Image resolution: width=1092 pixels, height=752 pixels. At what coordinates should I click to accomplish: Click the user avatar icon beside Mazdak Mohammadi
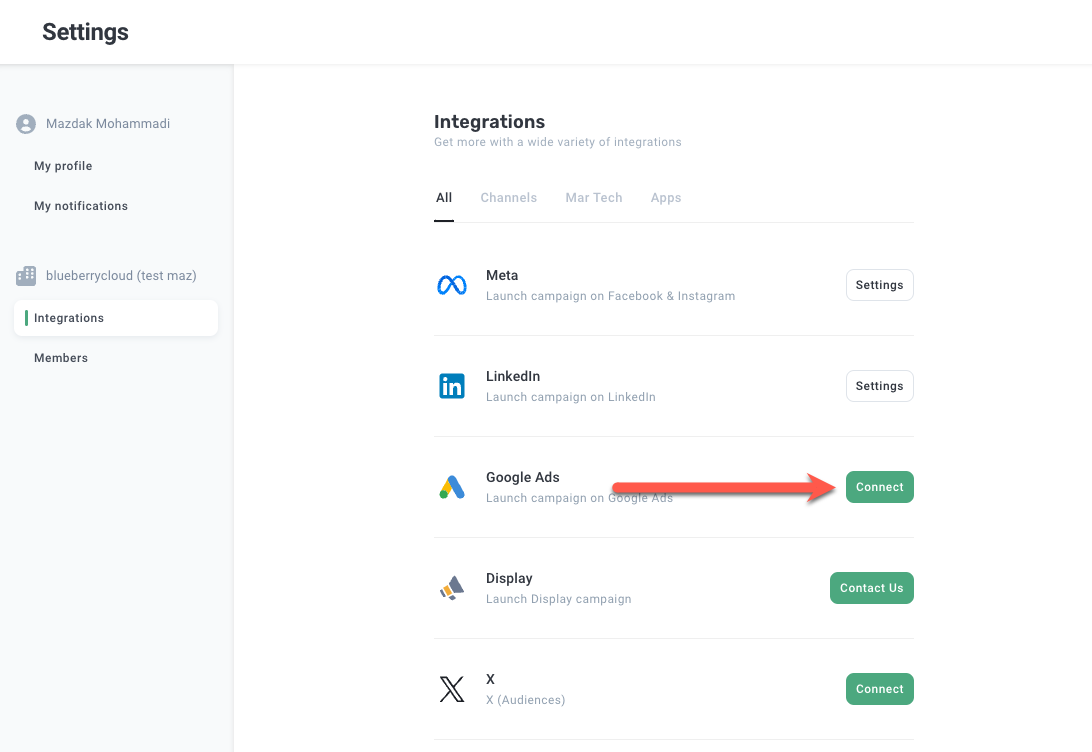26,124
